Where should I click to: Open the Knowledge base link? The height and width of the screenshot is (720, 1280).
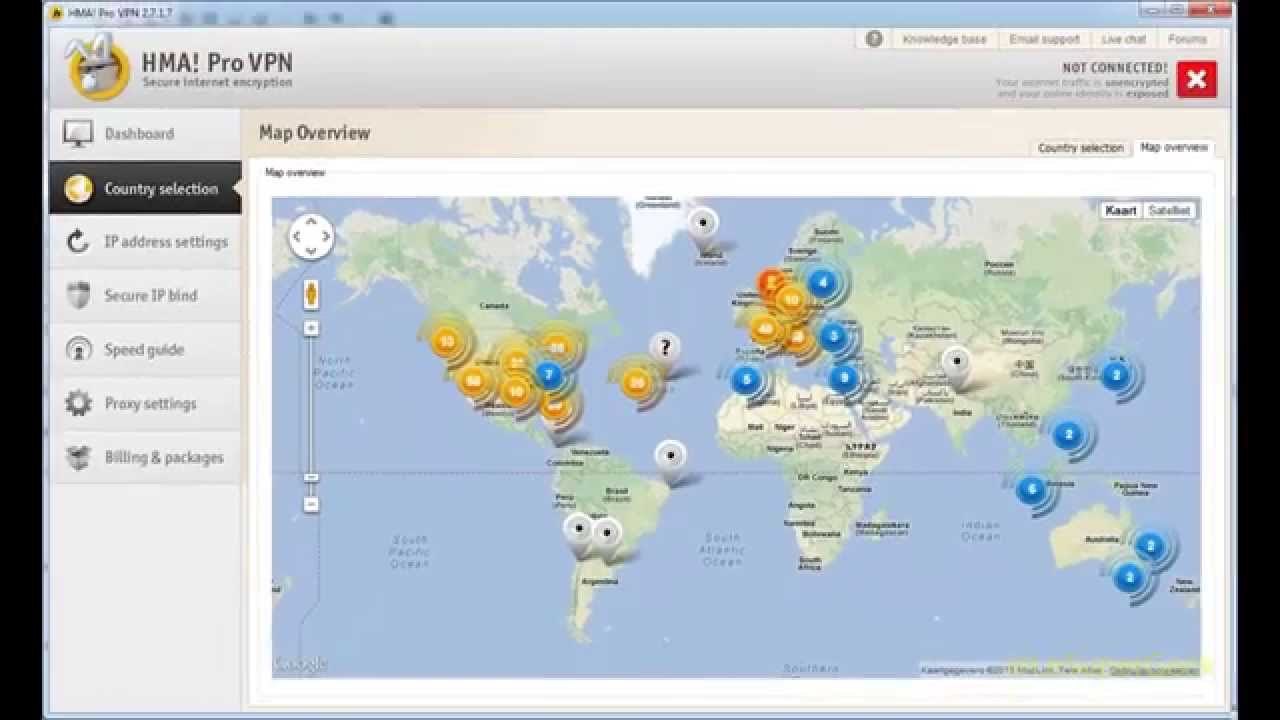(944, 39)
